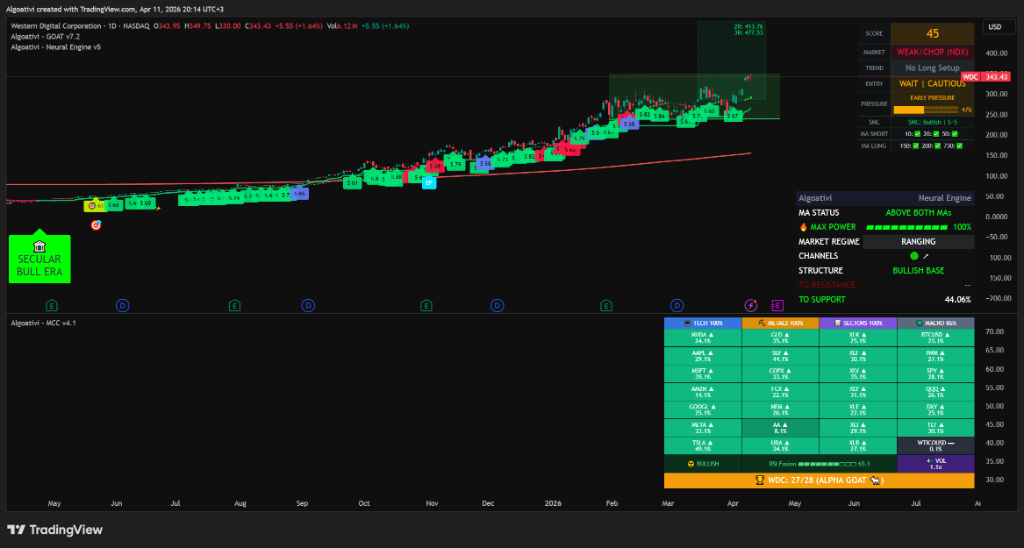This screenshot has width=1024, height=548.
Task: Click the pickaxe icon in METALS header
Action: click(762, 323)
